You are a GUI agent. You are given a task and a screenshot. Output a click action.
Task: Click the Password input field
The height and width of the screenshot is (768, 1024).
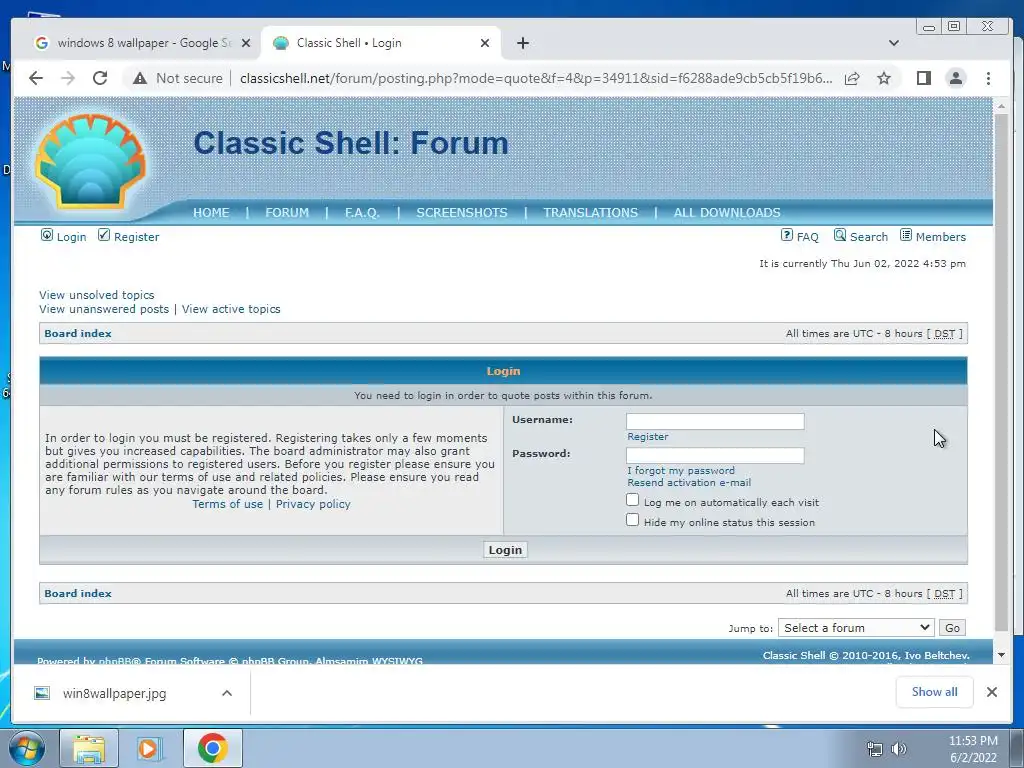tap(715, 455)
